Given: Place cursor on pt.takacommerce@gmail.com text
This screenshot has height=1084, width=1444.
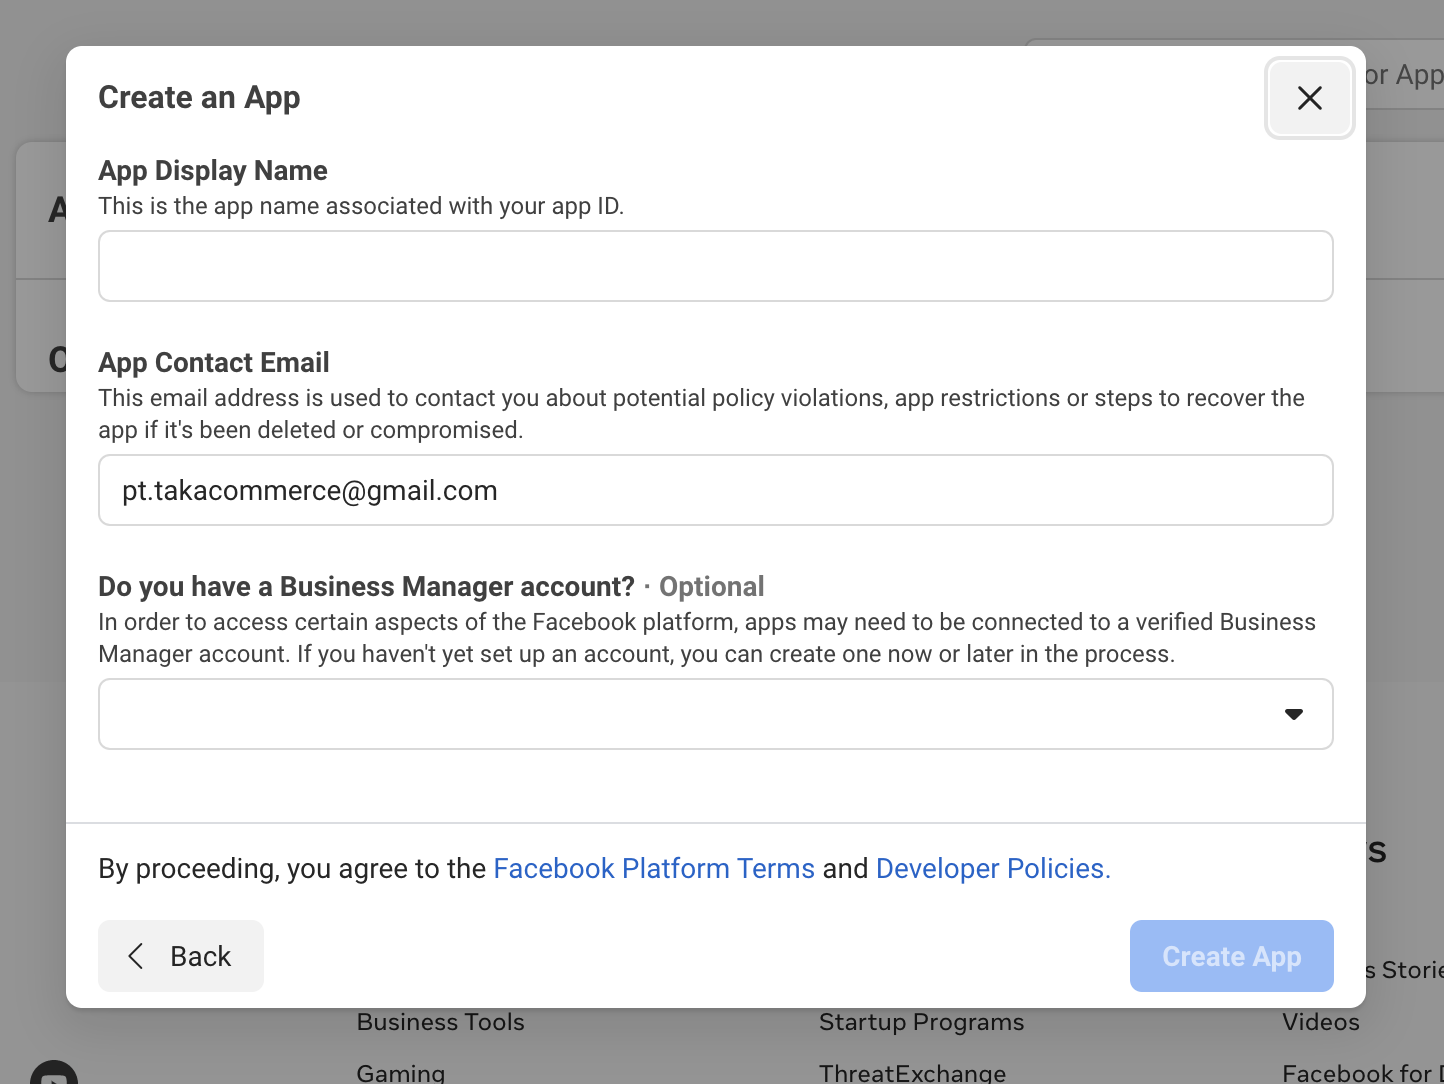Looking at the screenshot, I should [x=310, y=491].
